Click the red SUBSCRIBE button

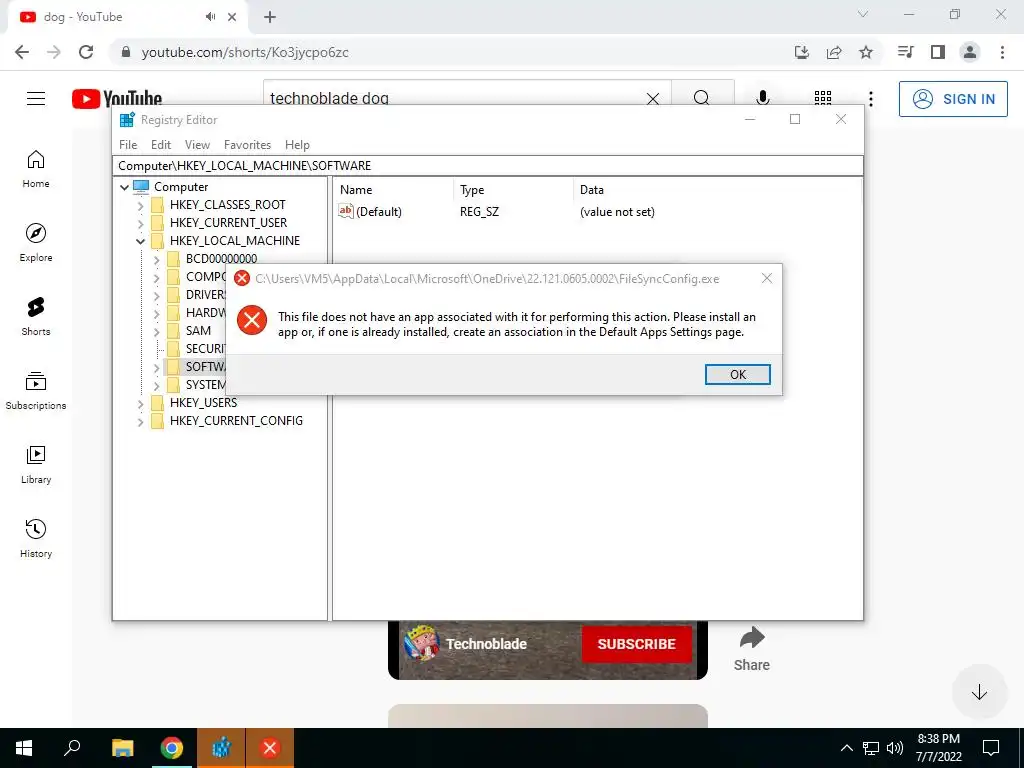[x=636, y=644]
